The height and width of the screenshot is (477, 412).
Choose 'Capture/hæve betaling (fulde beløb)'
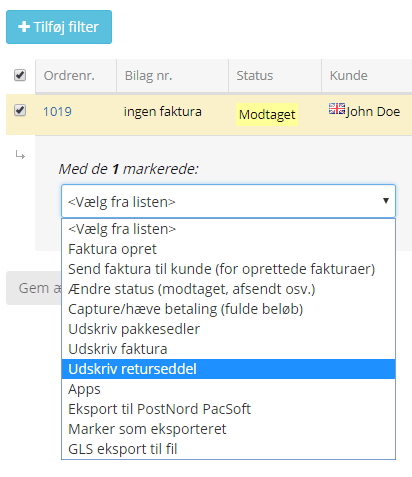(228, 309)
